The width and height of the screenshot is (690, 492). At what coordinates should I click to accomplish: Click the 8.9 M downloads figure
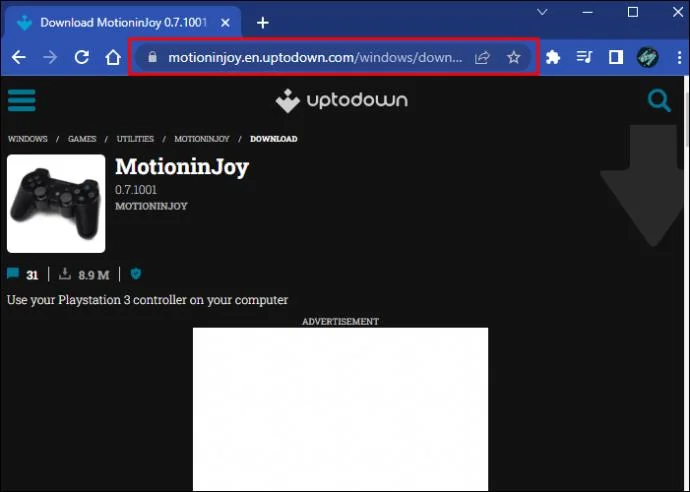pos(94,275)
